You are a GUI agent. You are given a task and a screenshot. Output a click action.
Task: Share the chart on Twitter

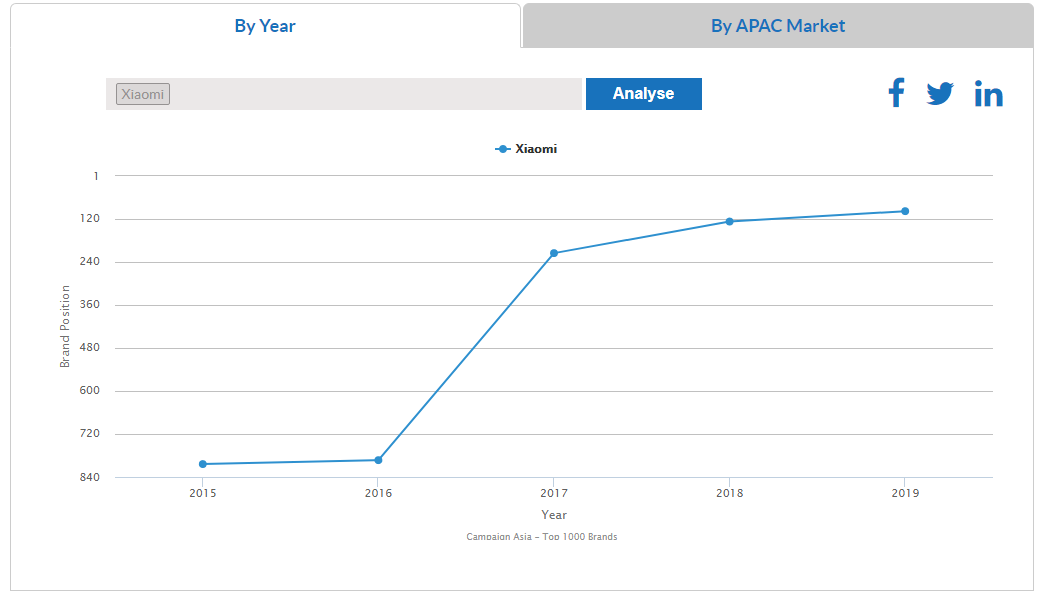pos(940,94)
